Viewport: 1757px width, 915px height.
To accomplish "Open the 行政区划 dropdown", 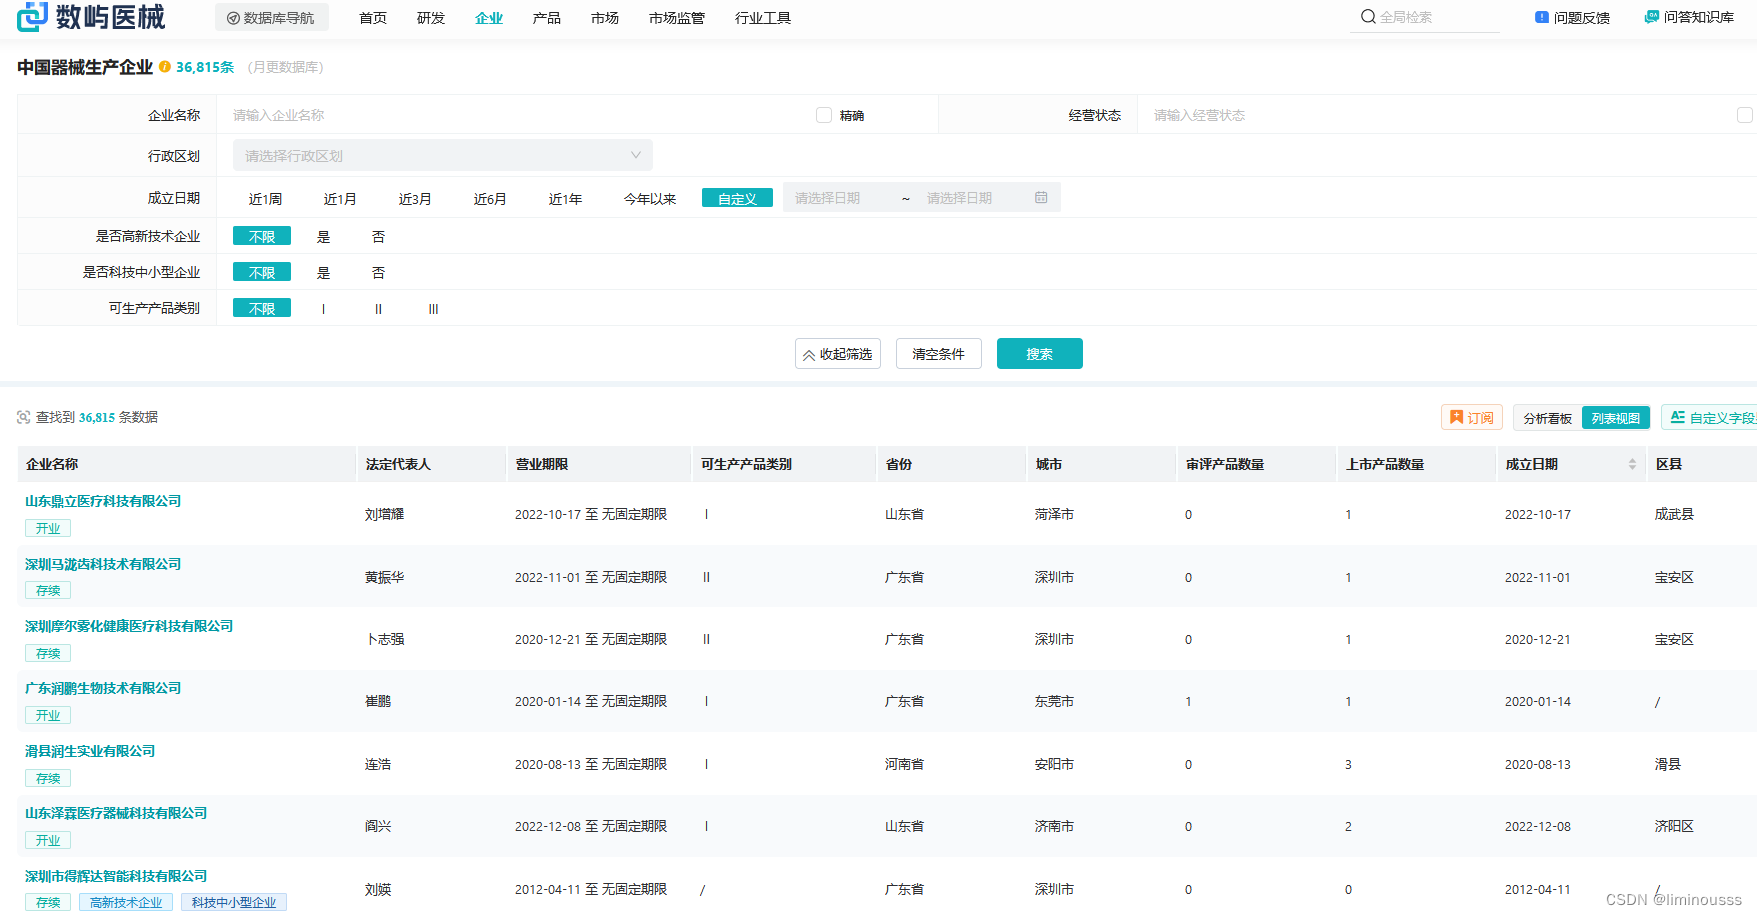I will (x=443, y=155).
